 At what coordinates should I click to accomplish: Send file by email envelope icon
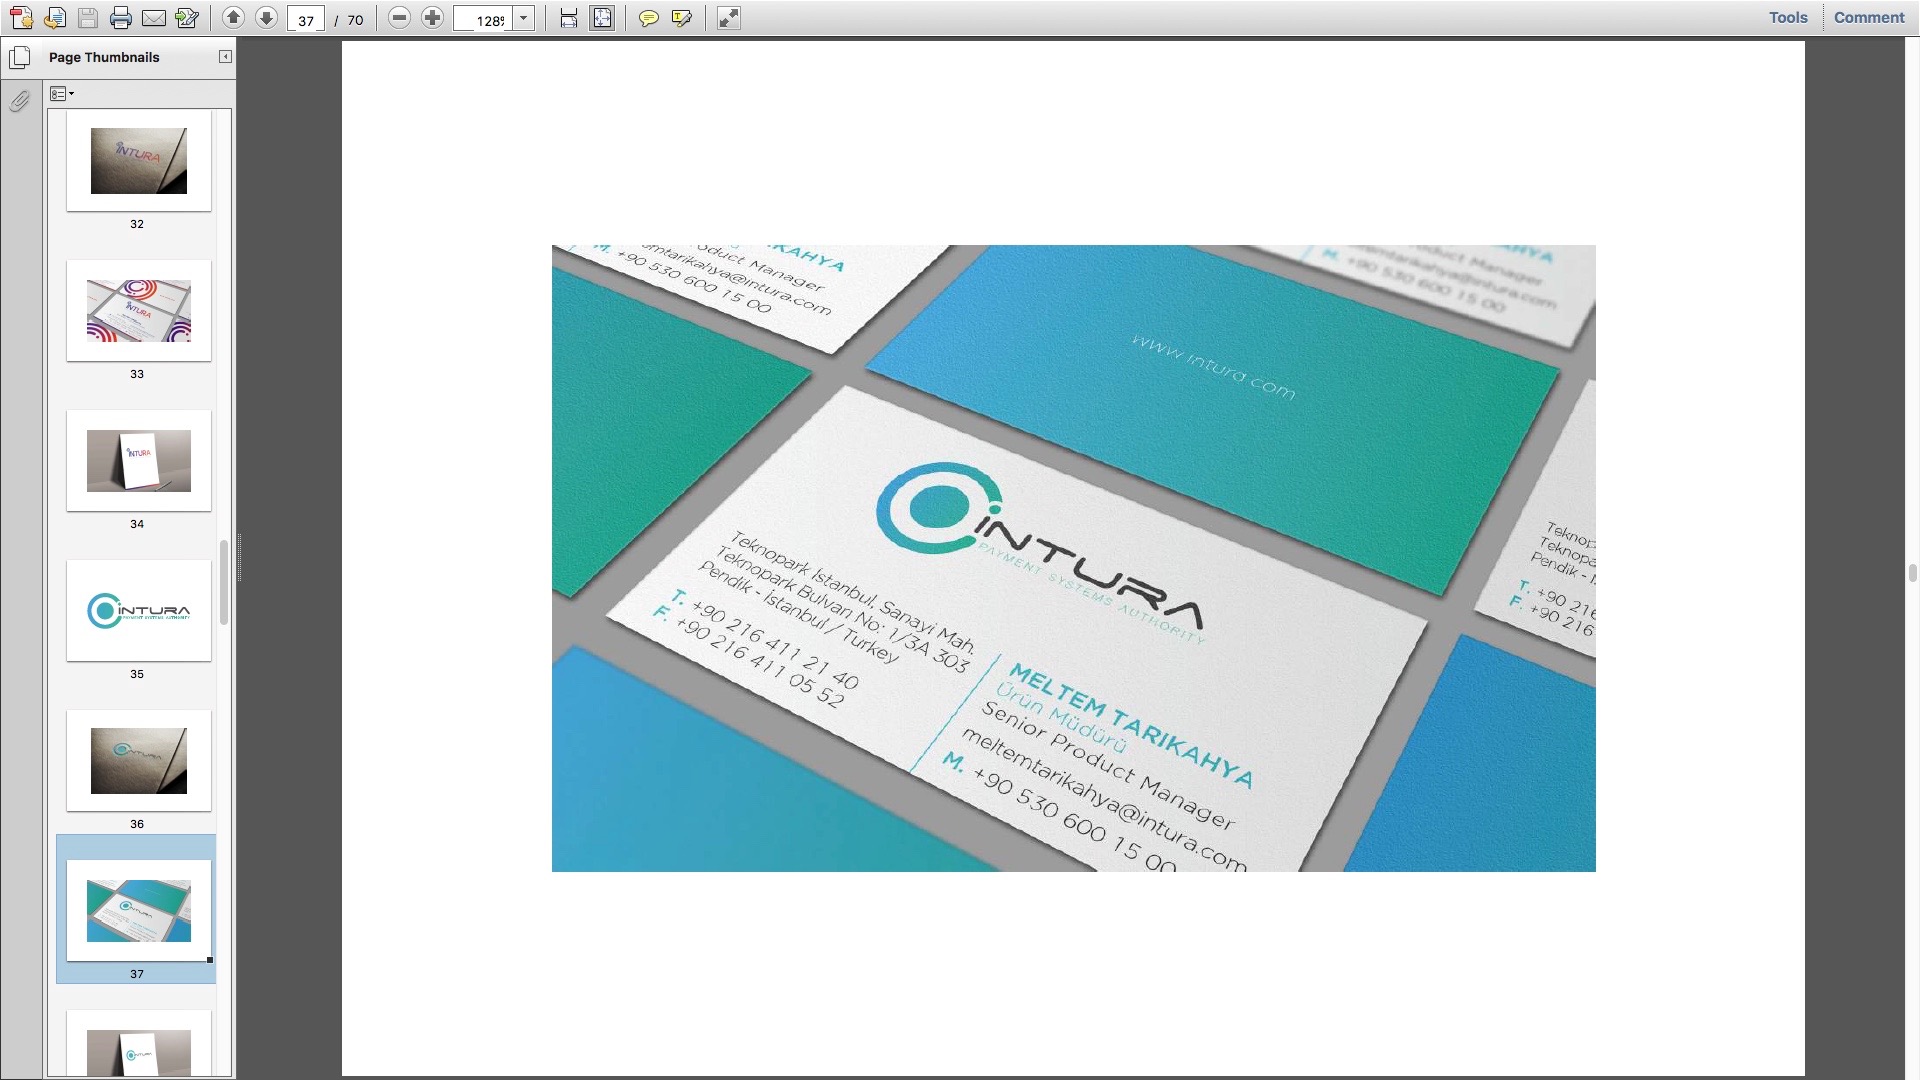pos(154,18)
